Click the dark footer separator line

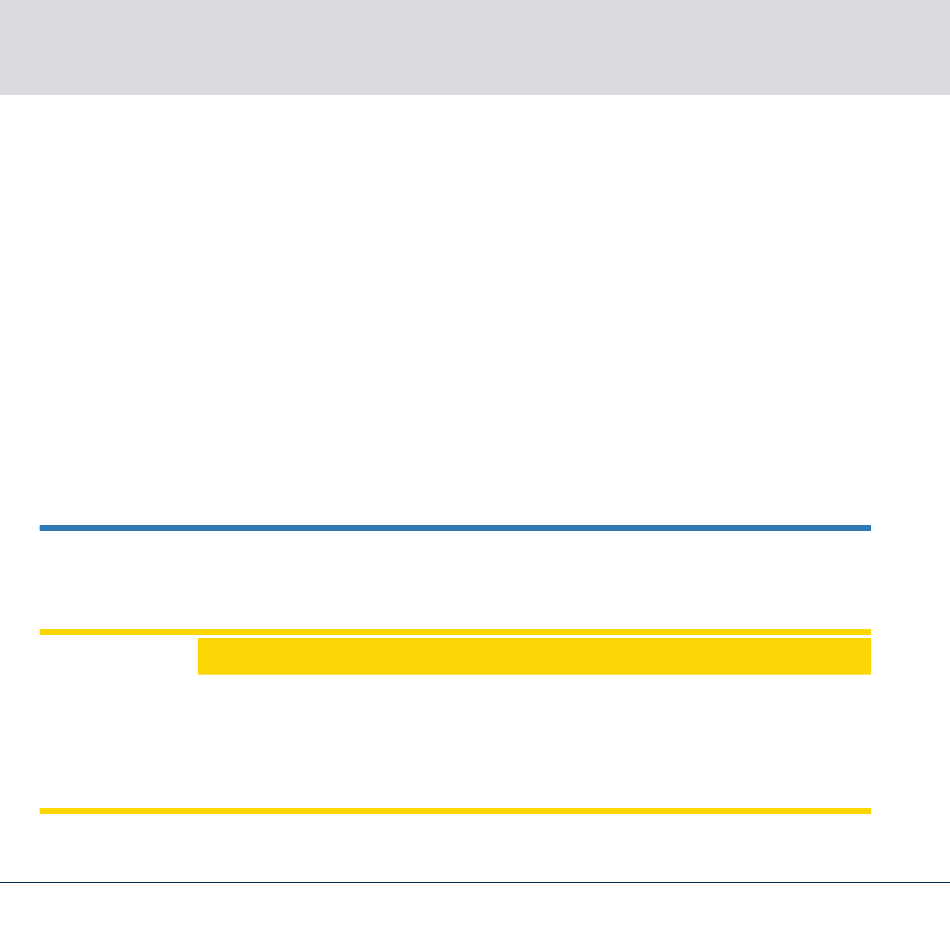click(475, 882)
